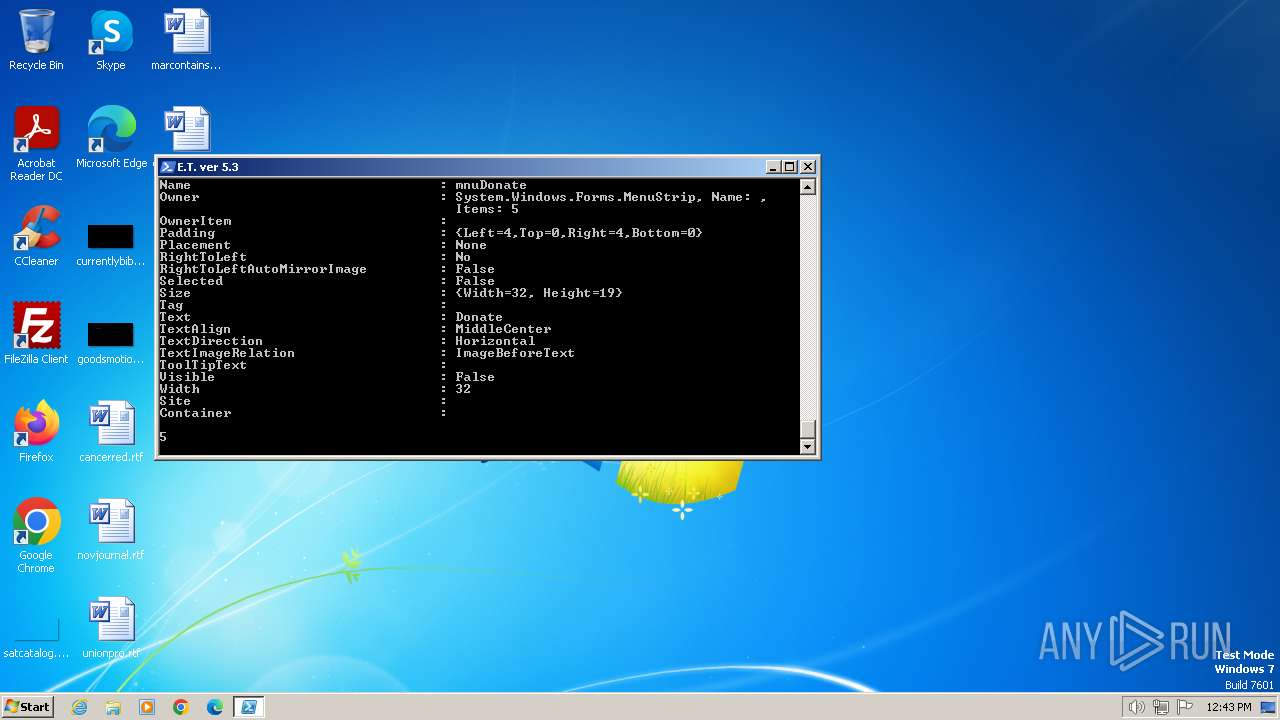Select the Word document behind the E.T. window

coord(187,130)
